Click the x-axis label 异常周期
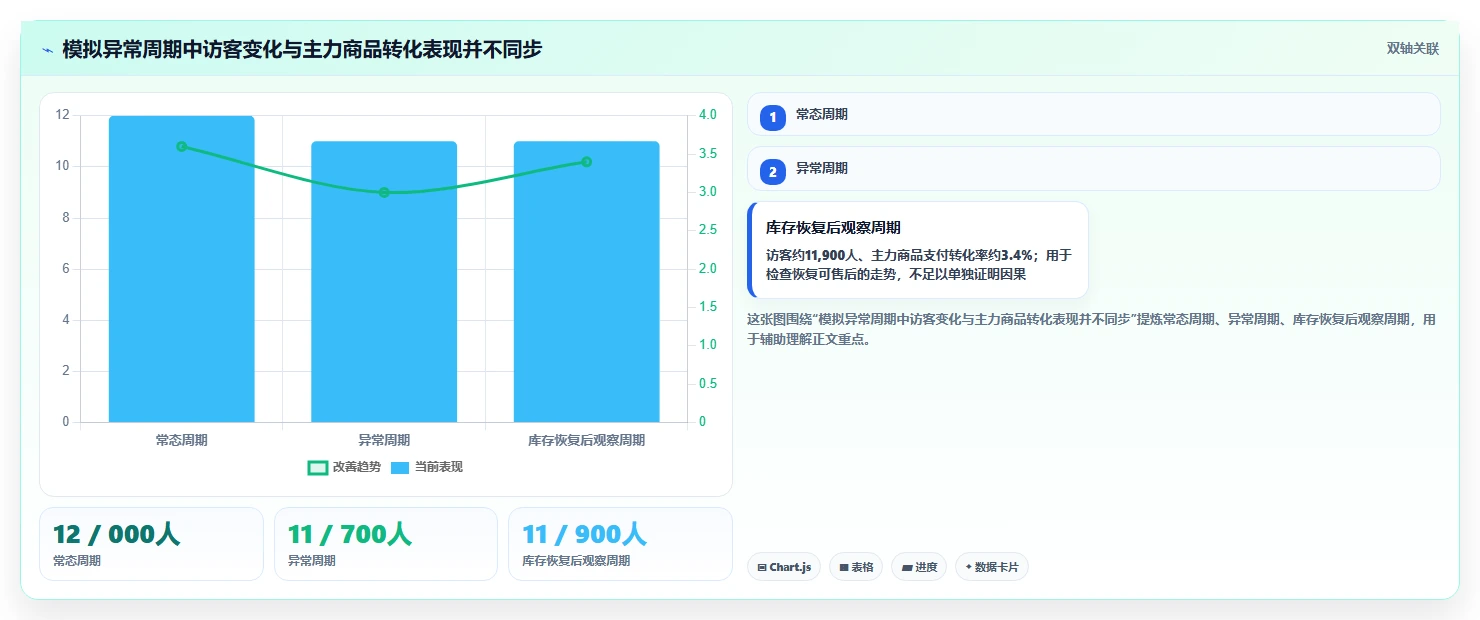Viewport: 1480px width, 620px height. click(384, 440)
